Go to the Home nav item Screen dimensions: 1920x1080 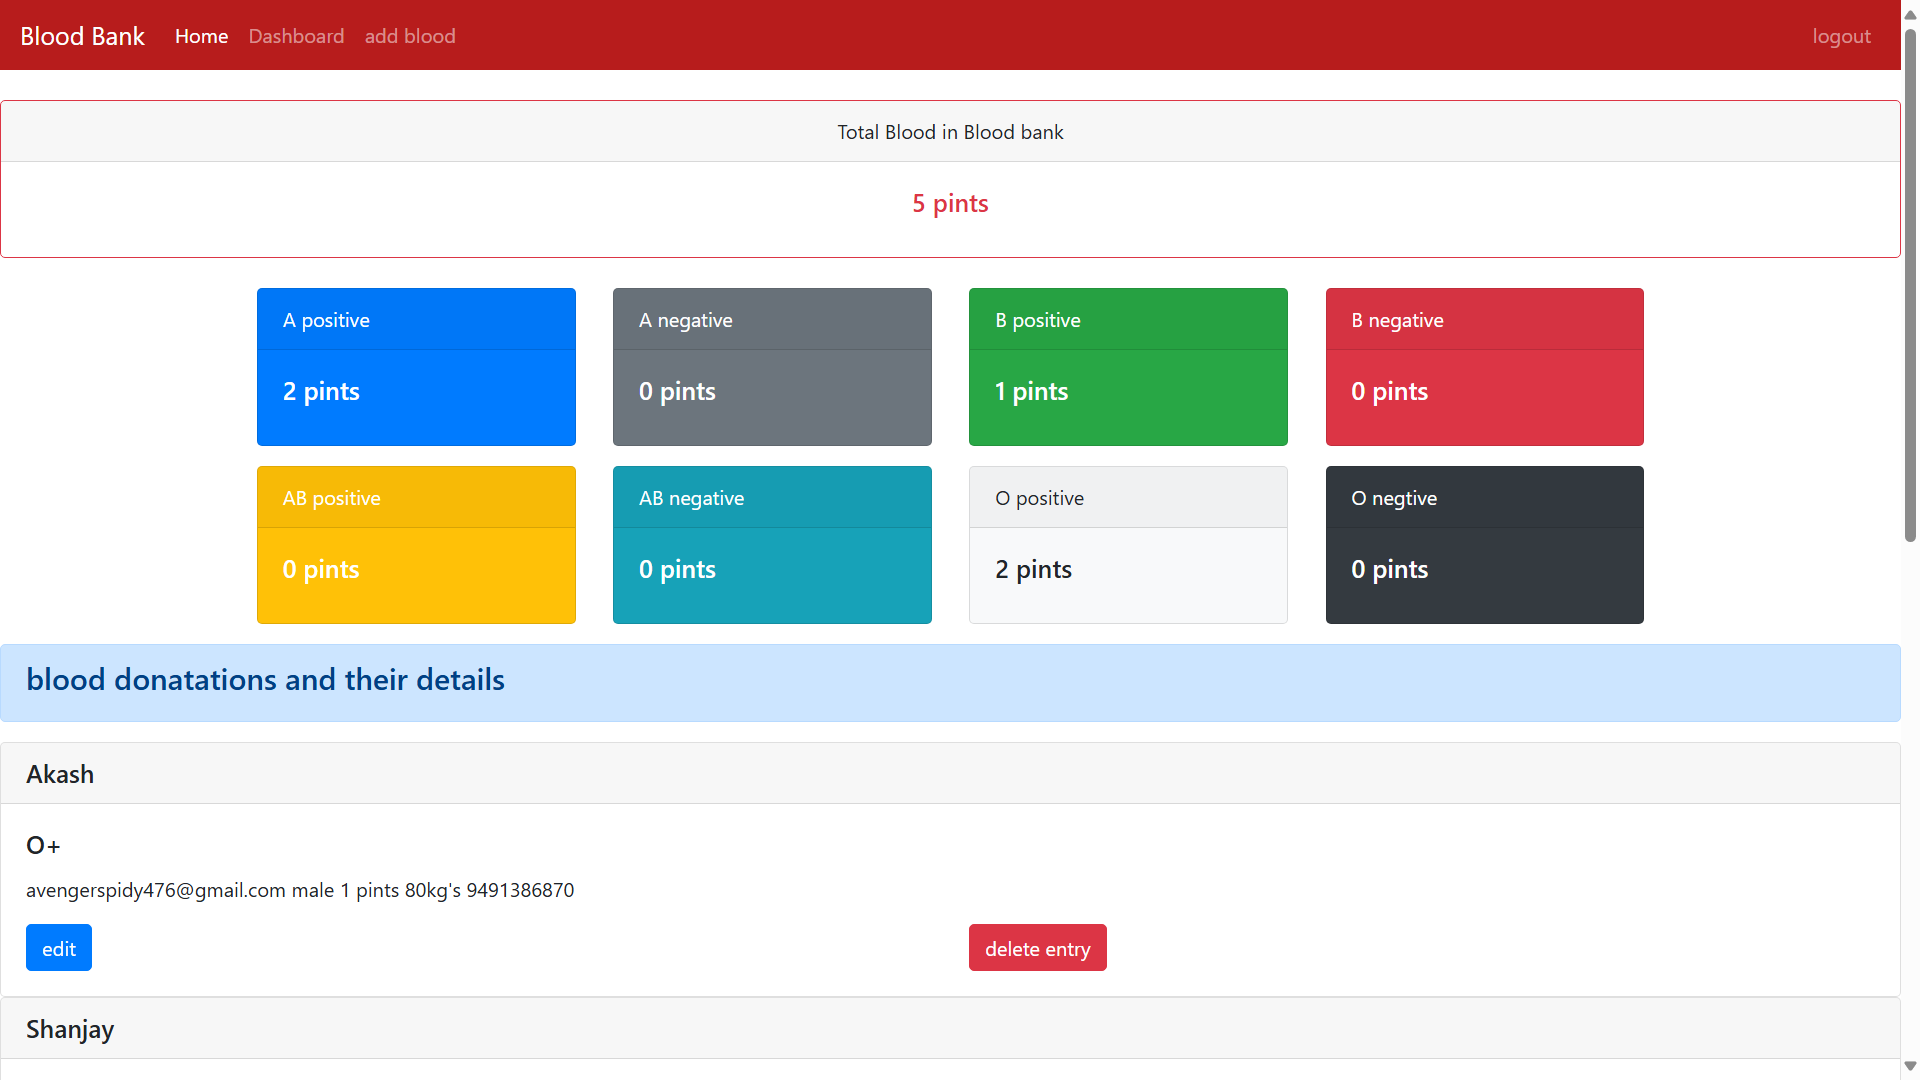(201, 36)
